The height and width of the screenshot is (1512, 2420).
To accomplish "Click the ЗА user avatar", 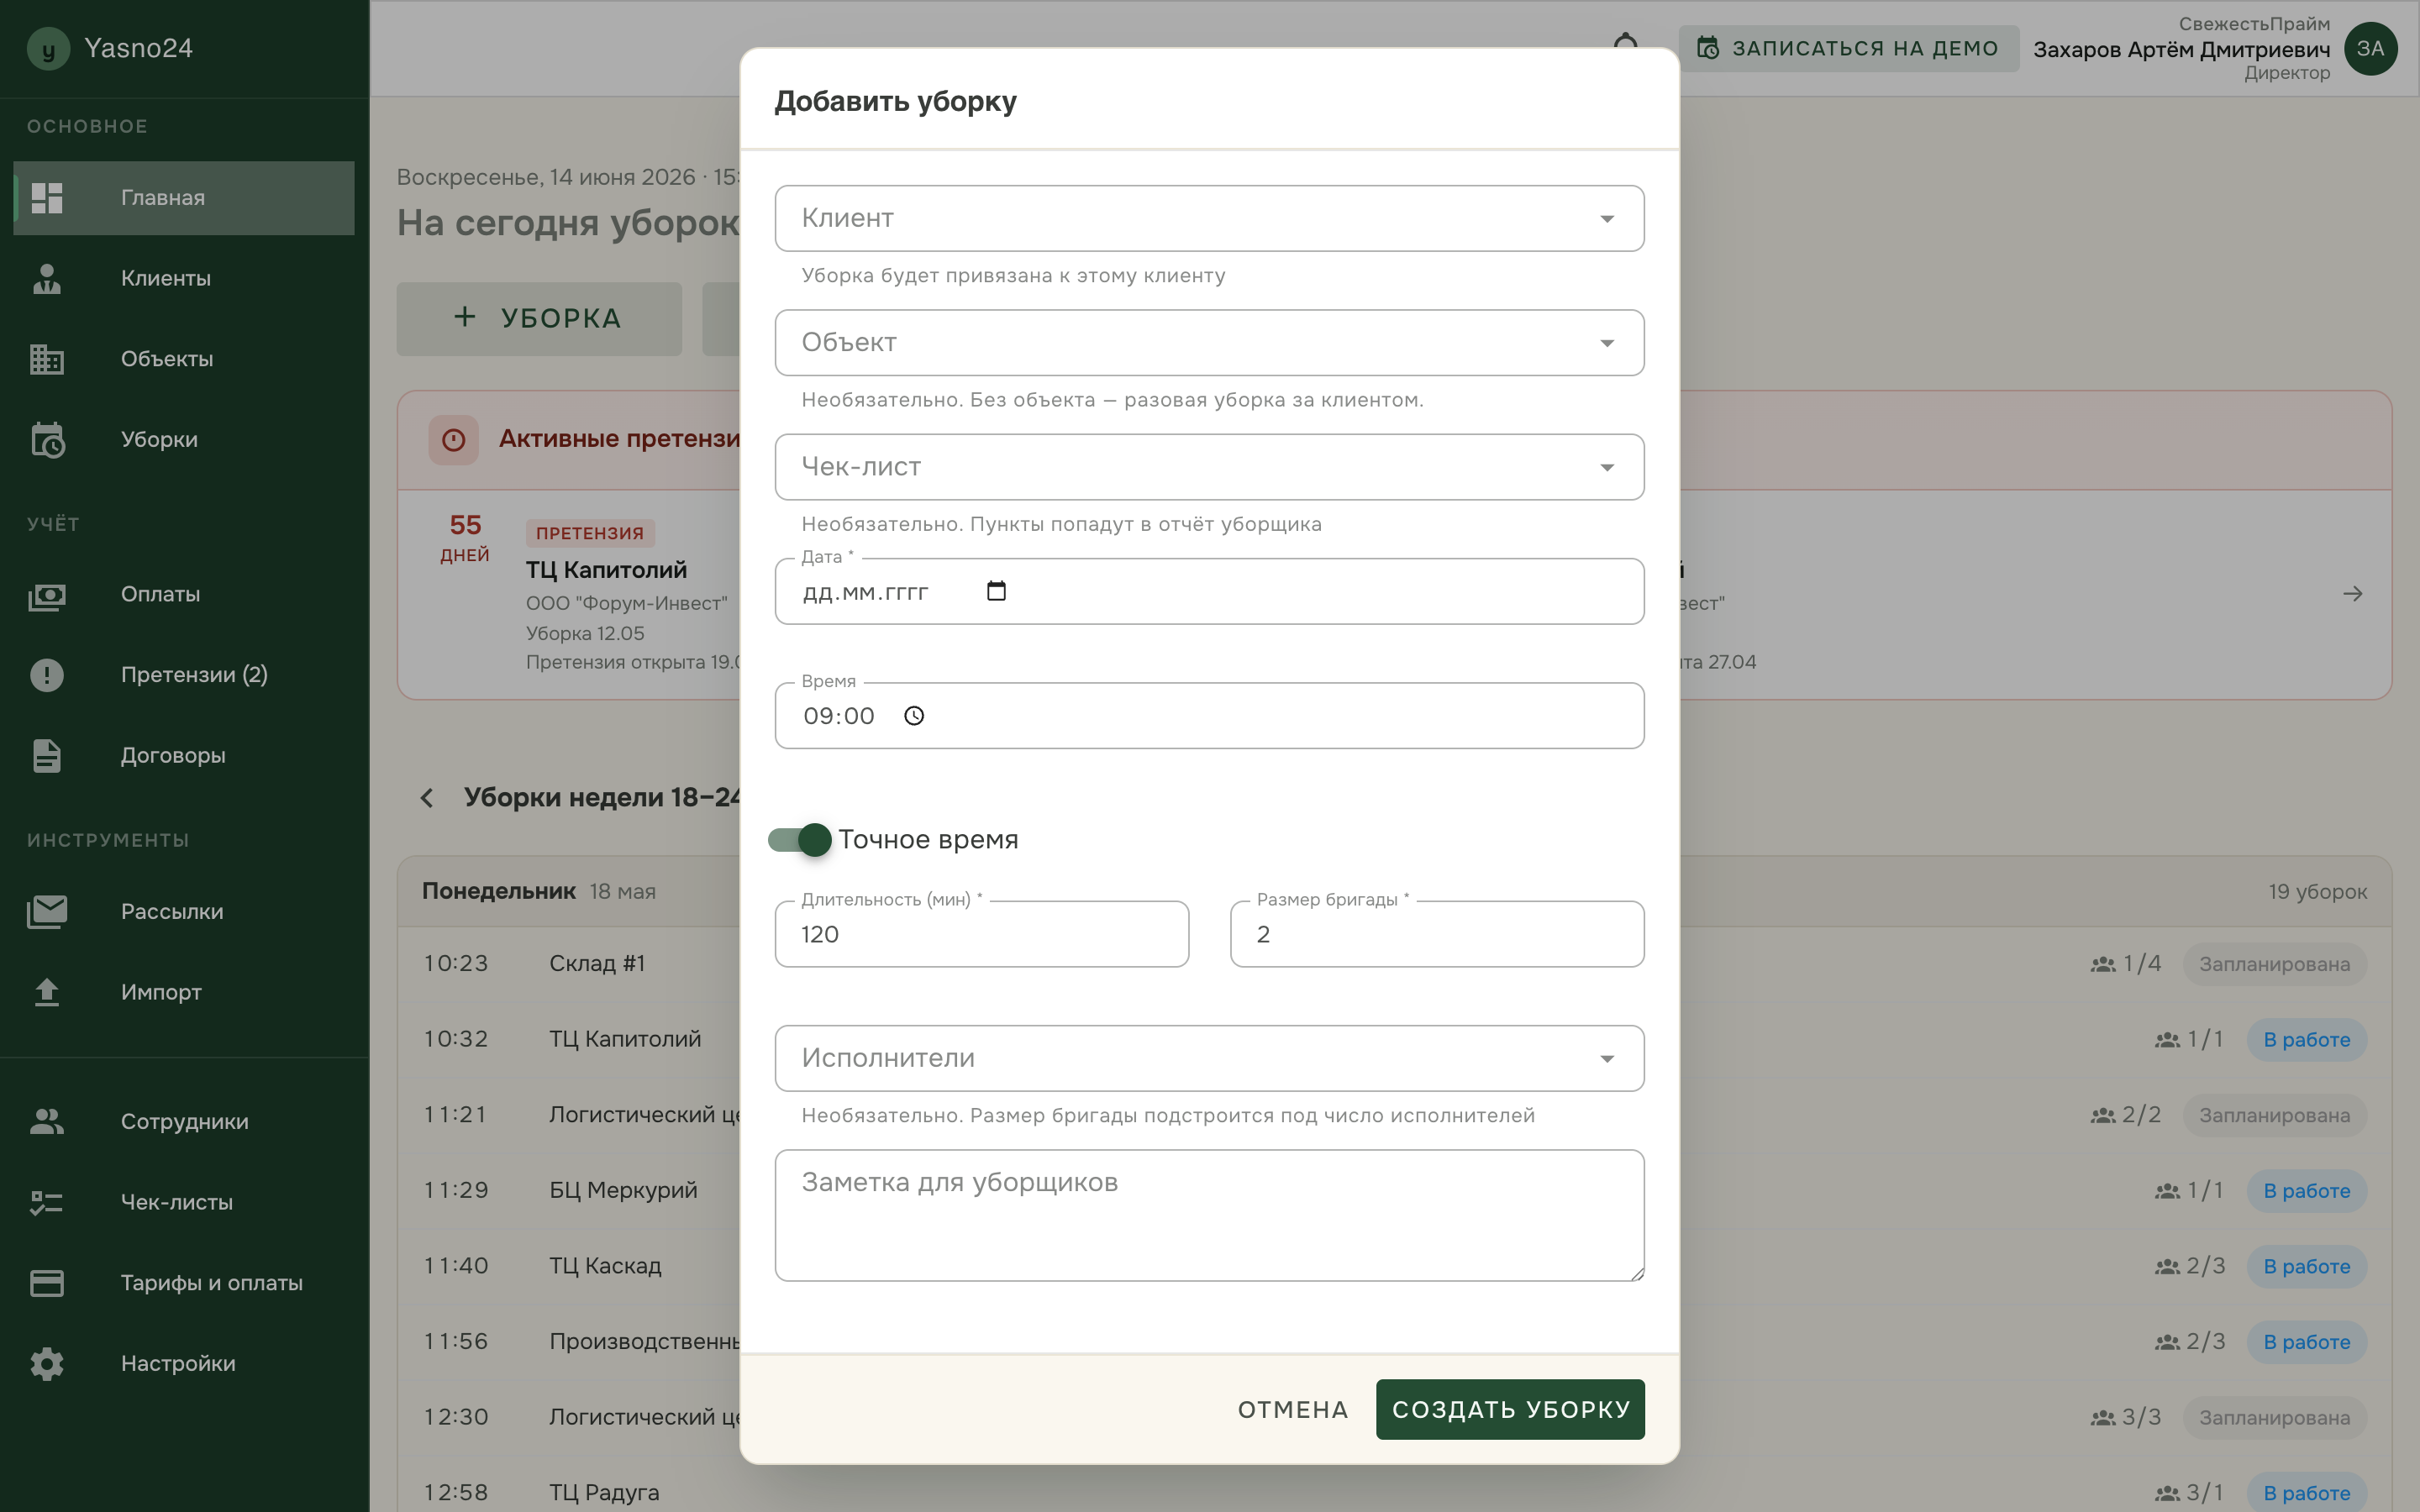I will tap(2370, 48).
